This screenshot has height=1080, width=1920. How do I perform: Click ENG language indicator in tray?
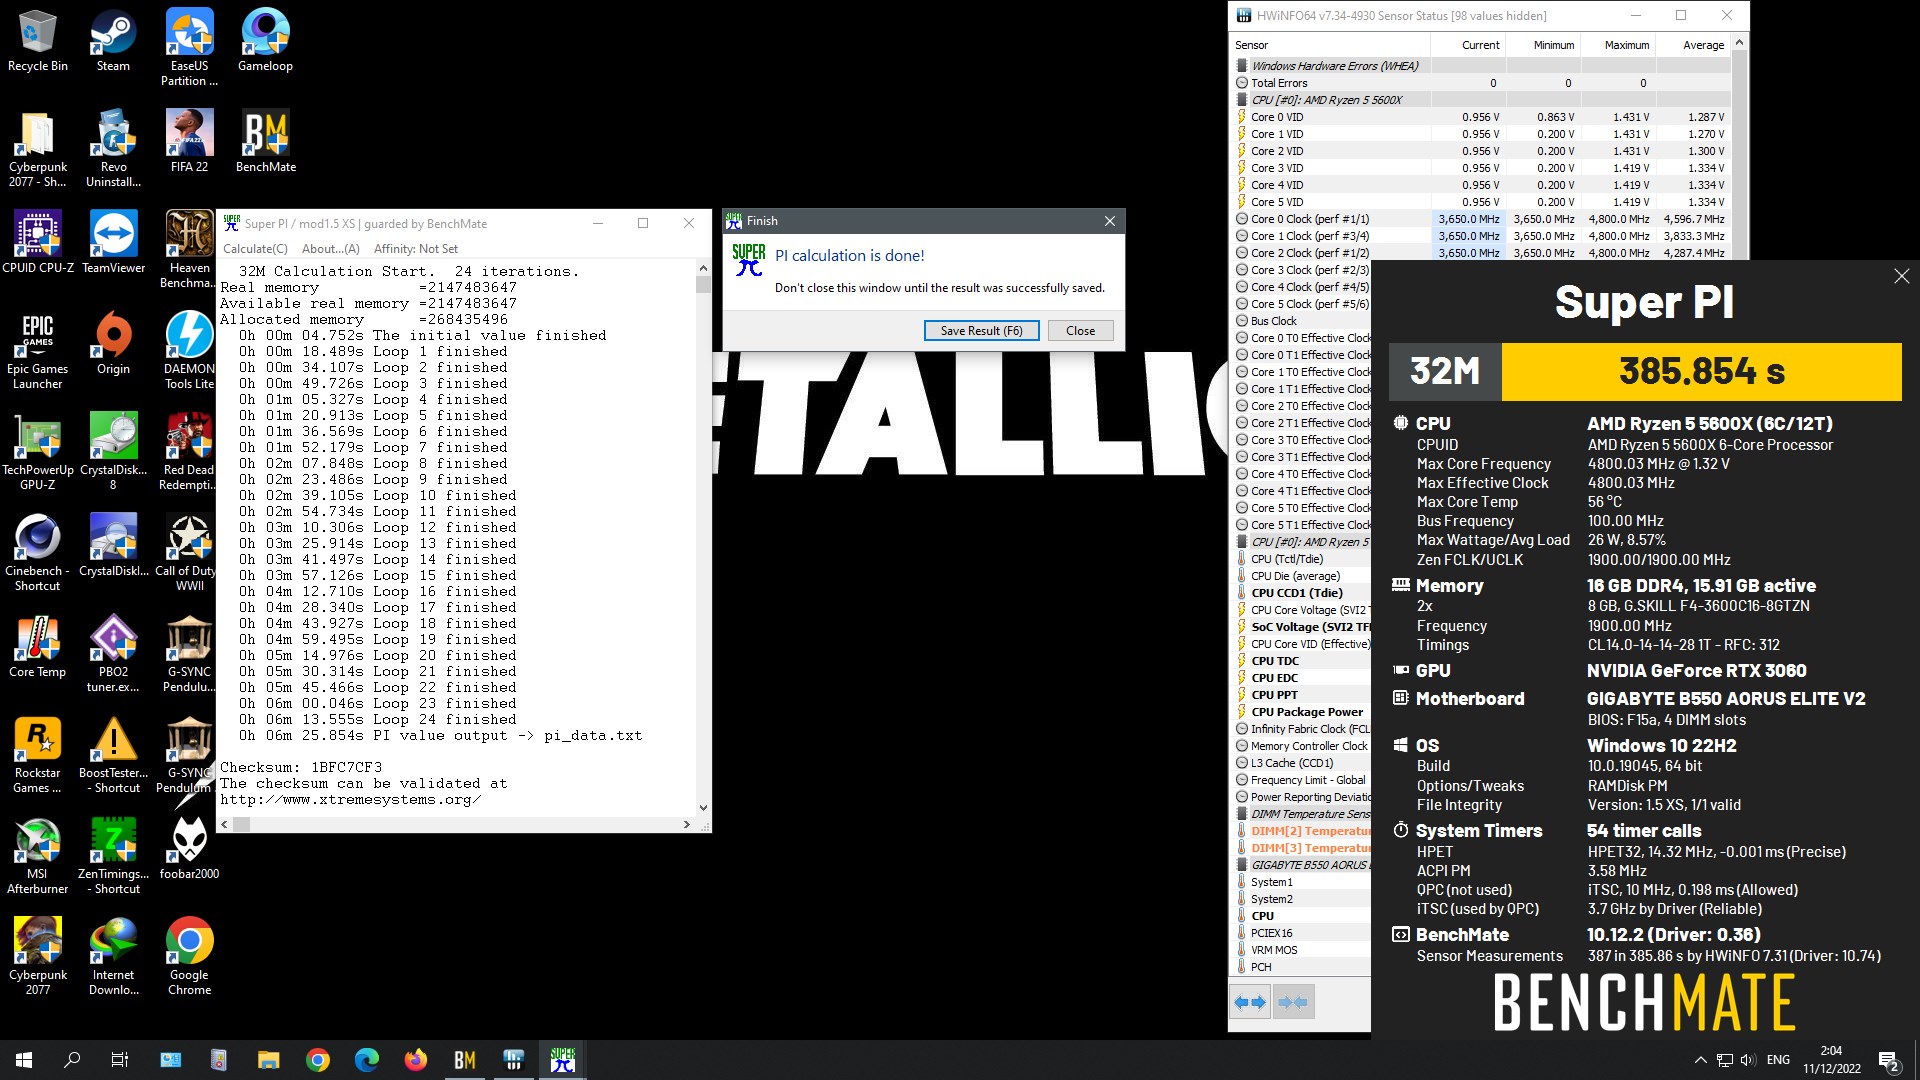1778,1060
